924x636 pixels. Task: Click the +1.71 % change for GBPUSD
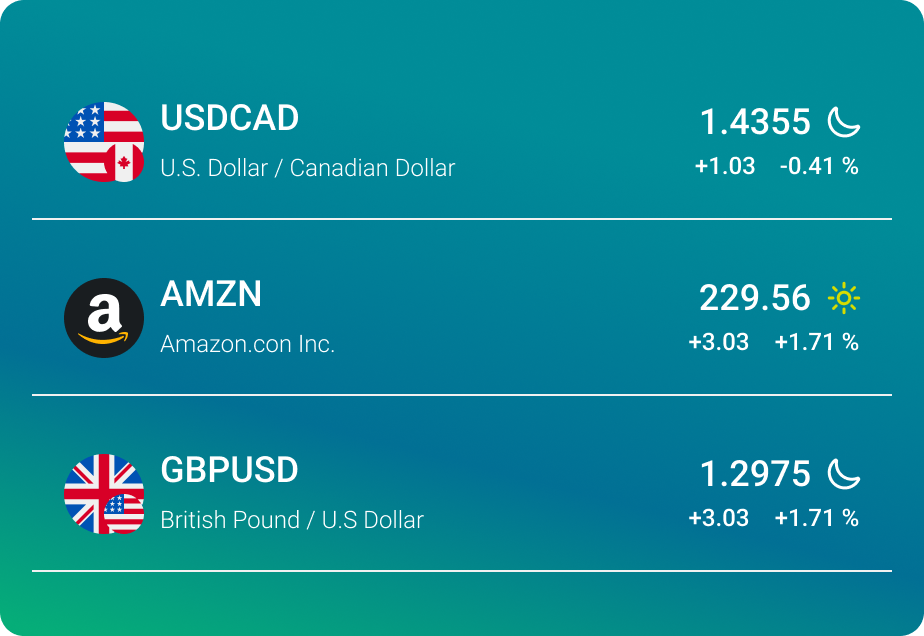click(816, 518)
